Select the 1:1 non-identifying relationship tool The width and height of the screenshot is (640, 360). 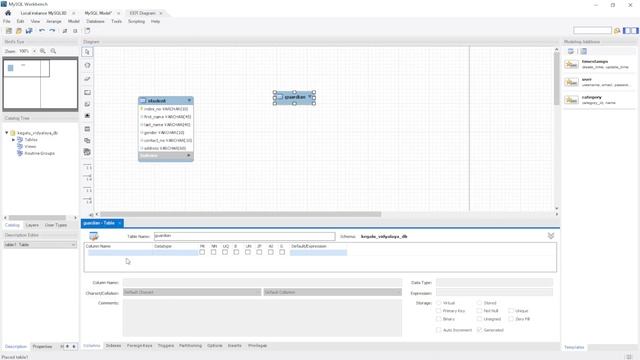tap(88, 167)
